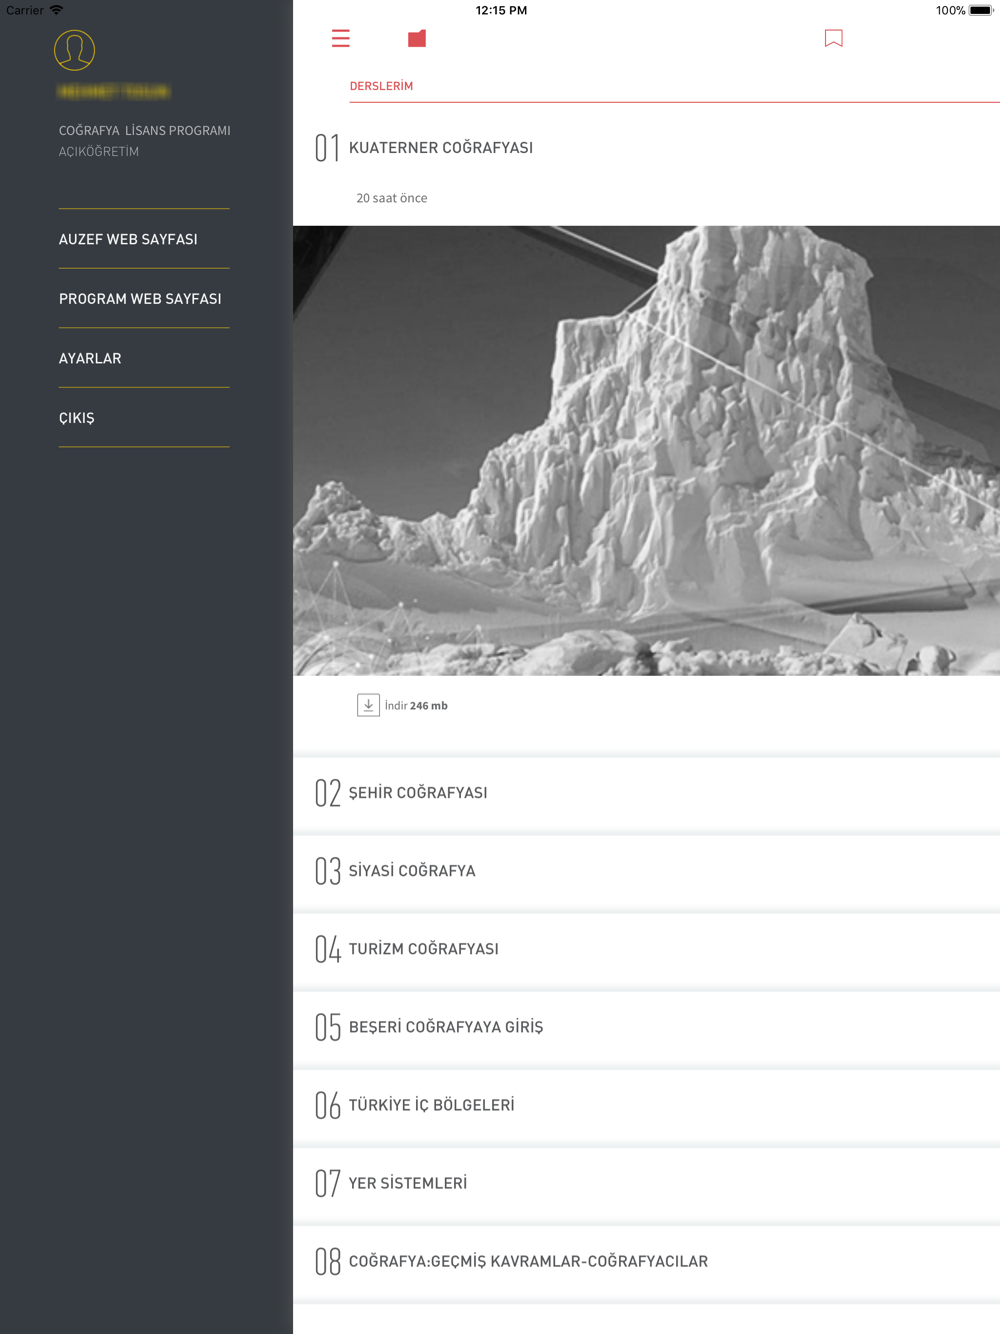The image size is (1000, 1334).
Task: Expand the Turizm Coğrafyası course
Action: tap(423, 949)
